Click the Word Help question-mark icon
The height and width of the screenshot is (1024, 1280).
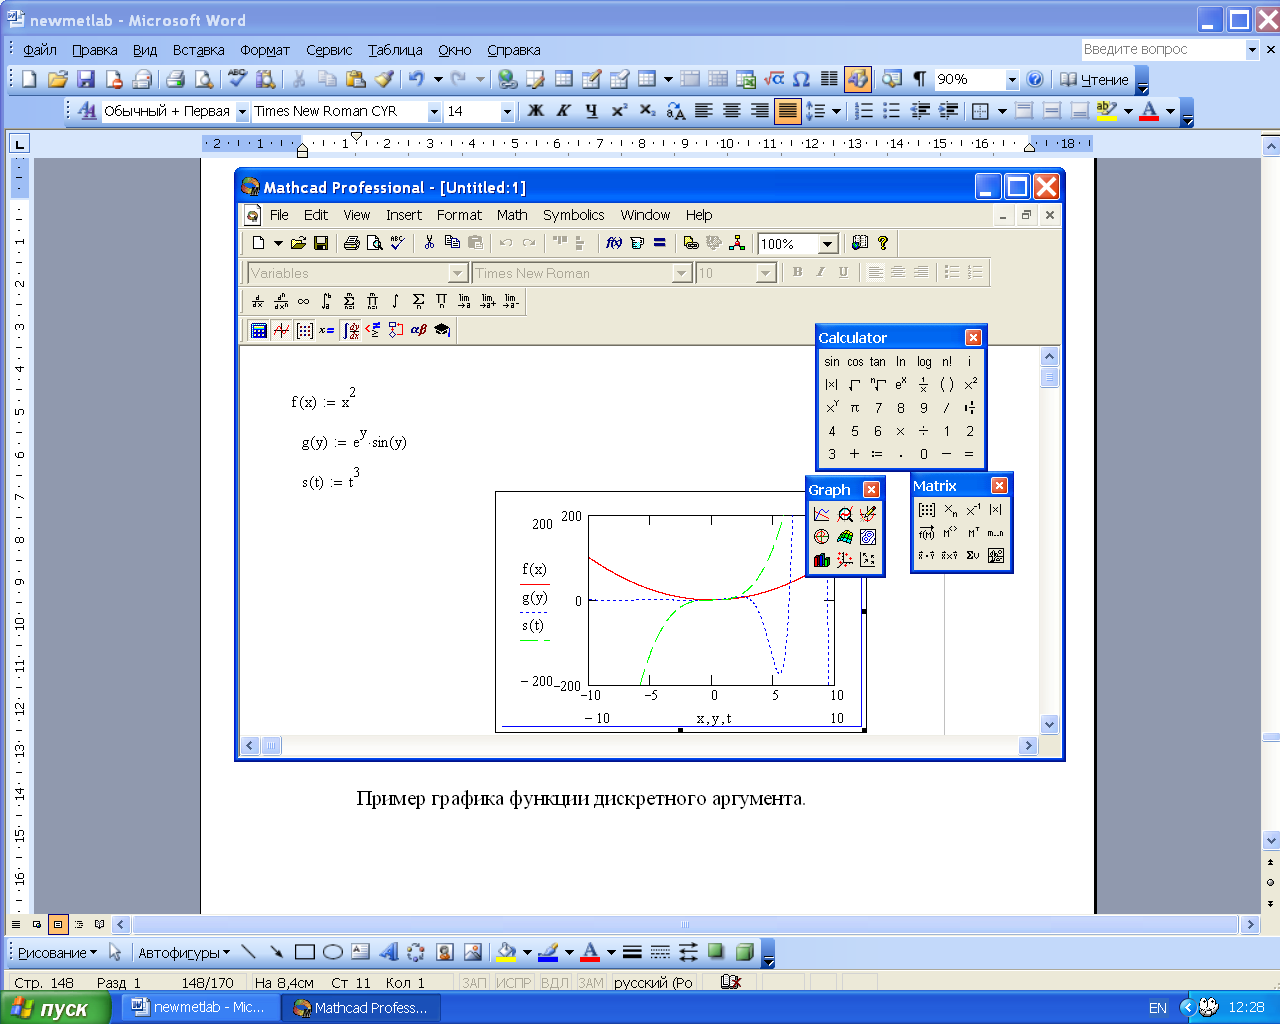click(x=1035, y=79)
